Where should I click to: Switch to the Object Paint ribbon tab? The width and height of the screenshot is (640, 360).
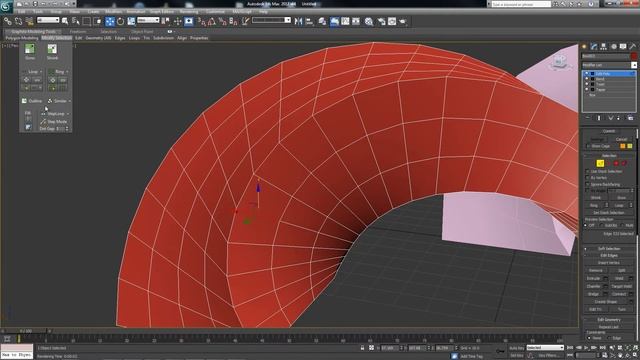tap(142, 31)
